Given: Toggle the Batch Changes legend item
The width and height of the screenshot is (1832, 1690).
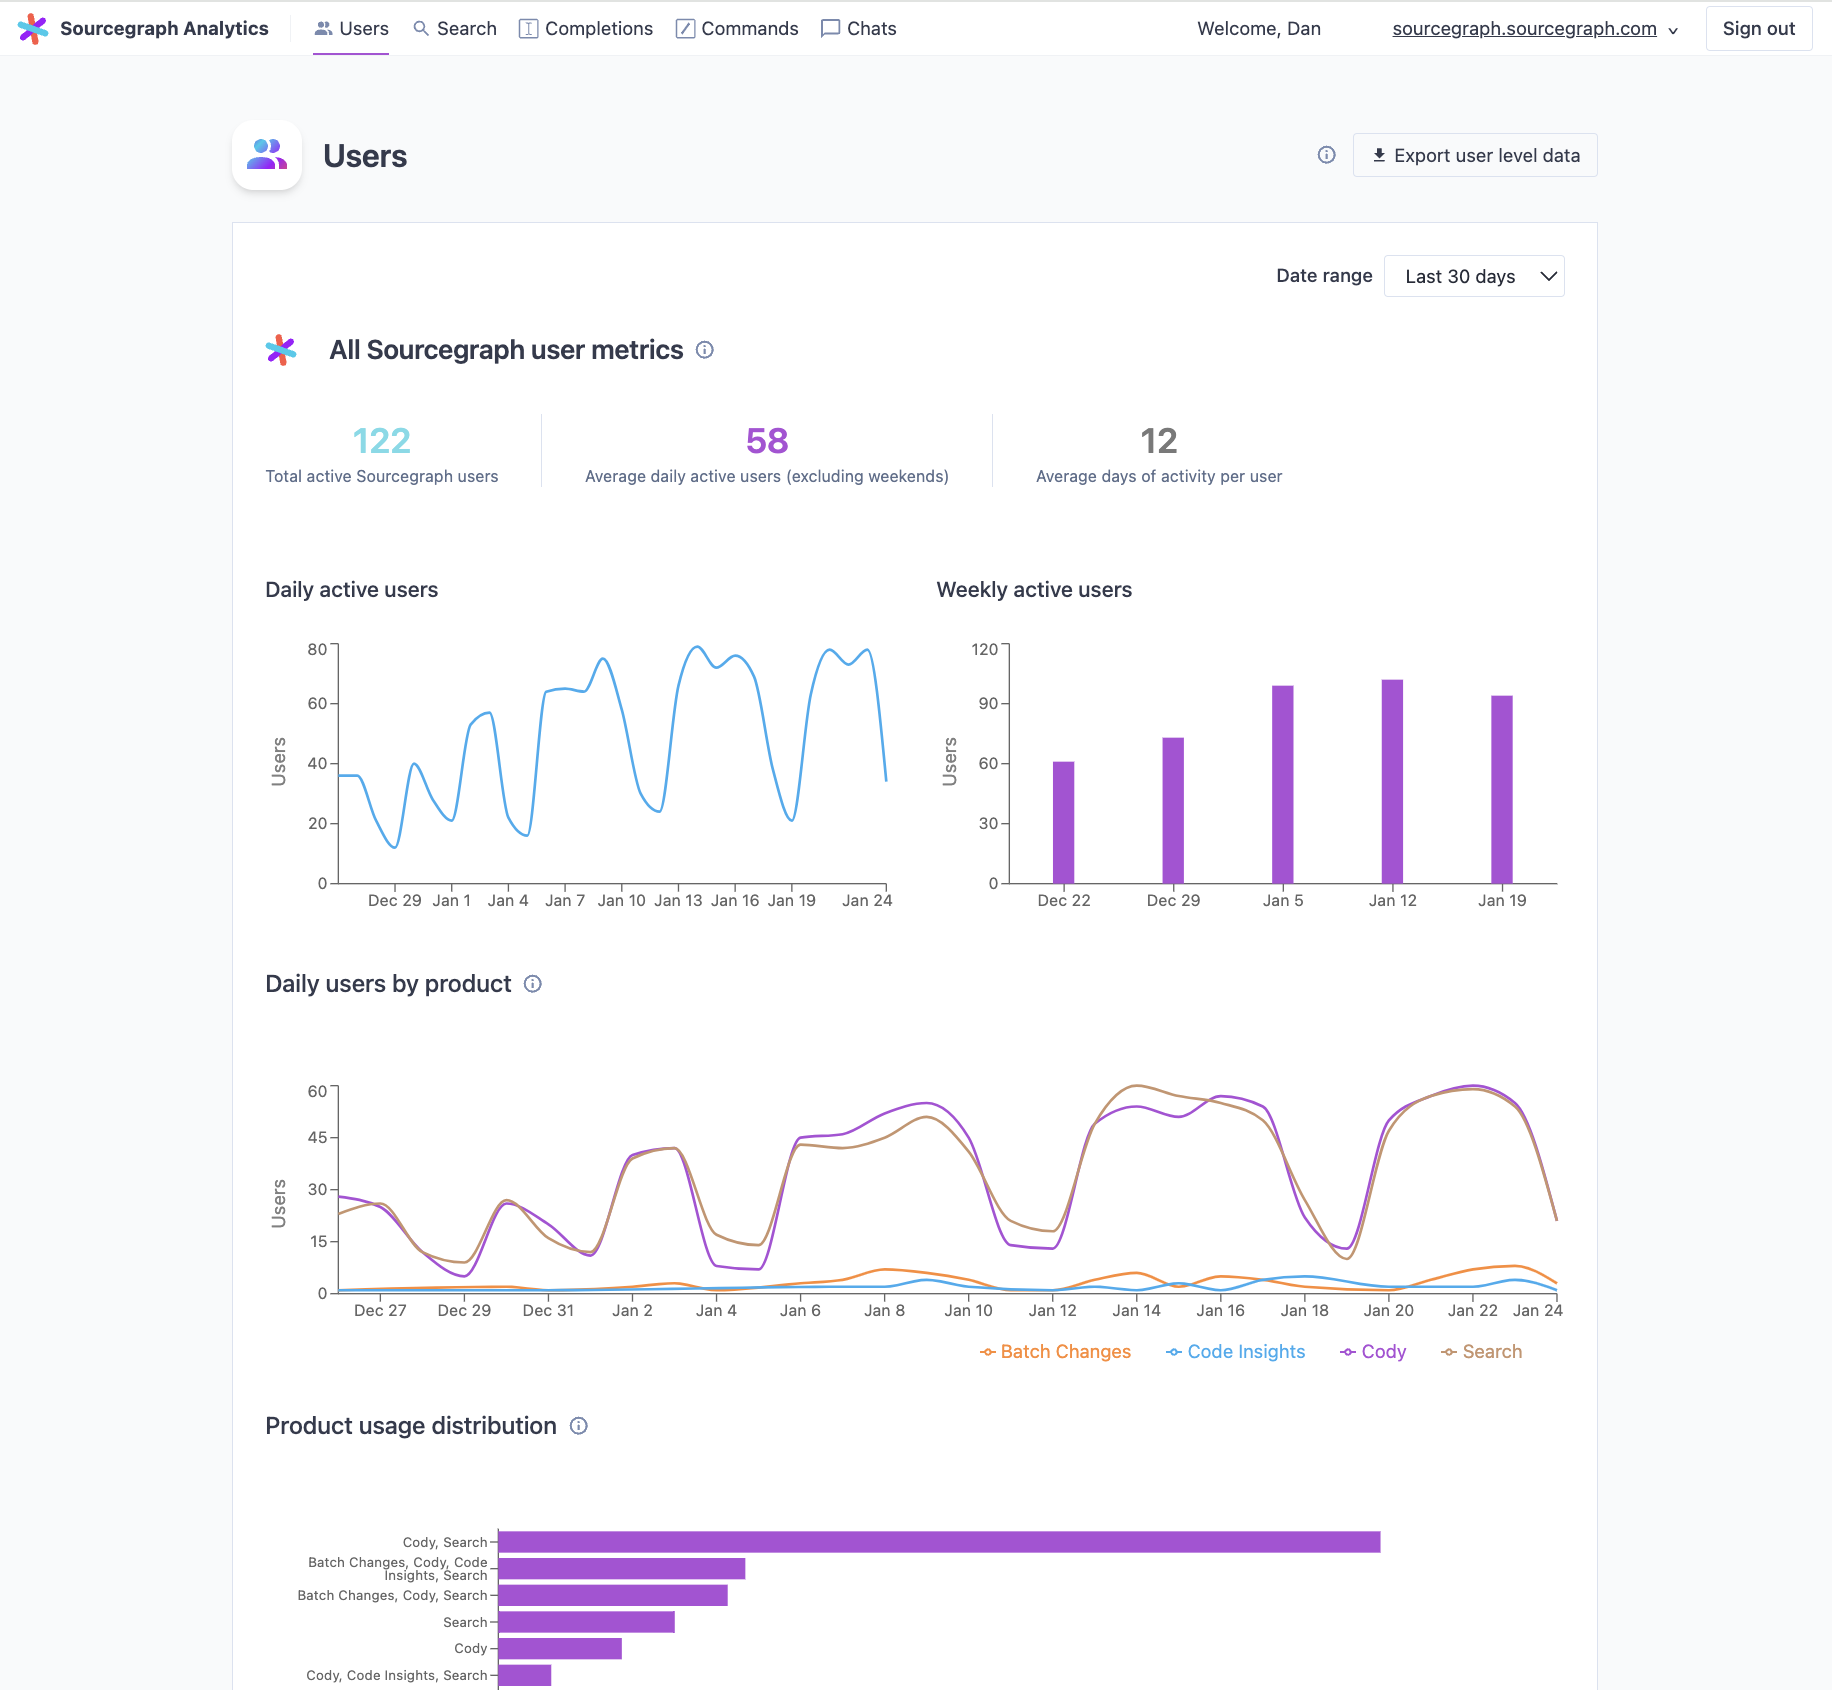Looking at the screenshot, I should point(1055,1352).
